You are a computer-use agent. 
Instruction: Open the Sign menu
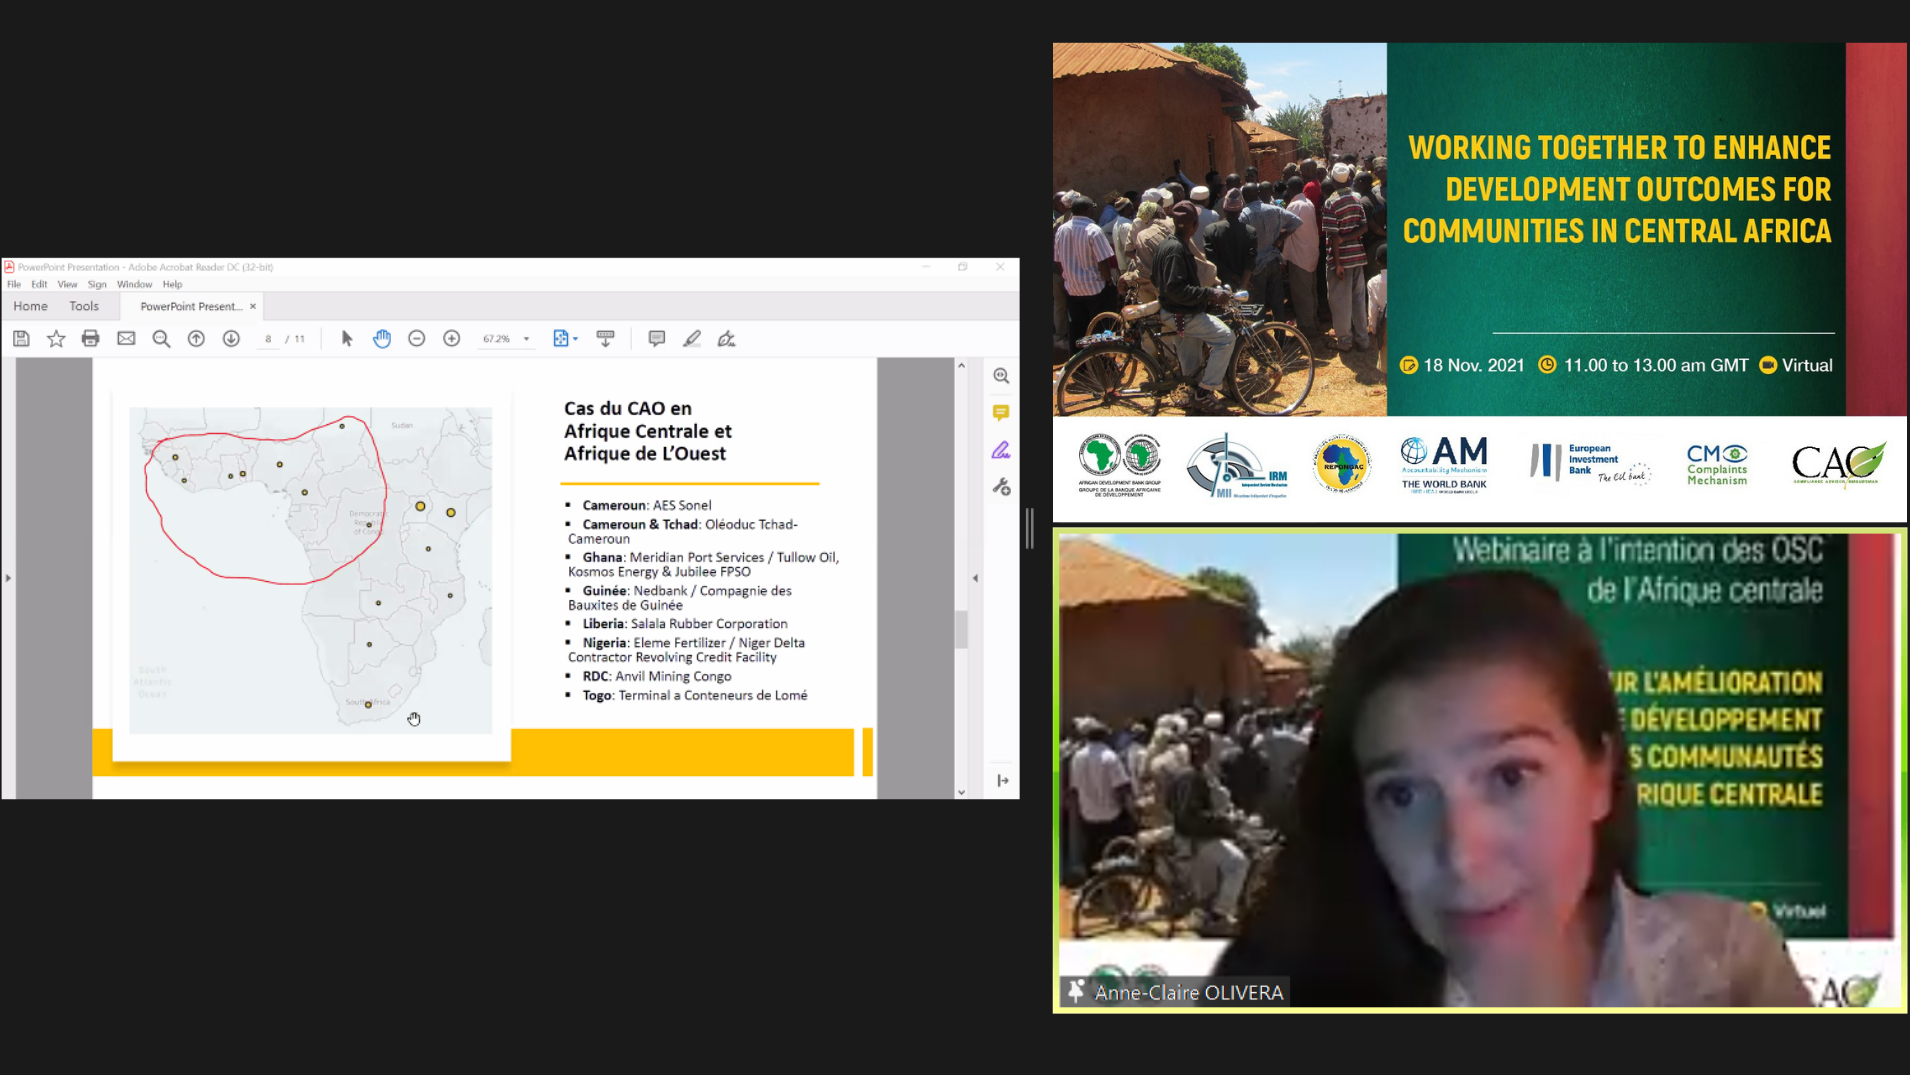coord(97,284)
